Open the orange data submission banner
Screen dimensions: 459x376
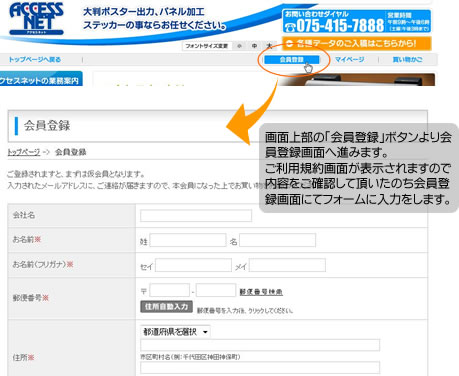(x=356, y=43)
